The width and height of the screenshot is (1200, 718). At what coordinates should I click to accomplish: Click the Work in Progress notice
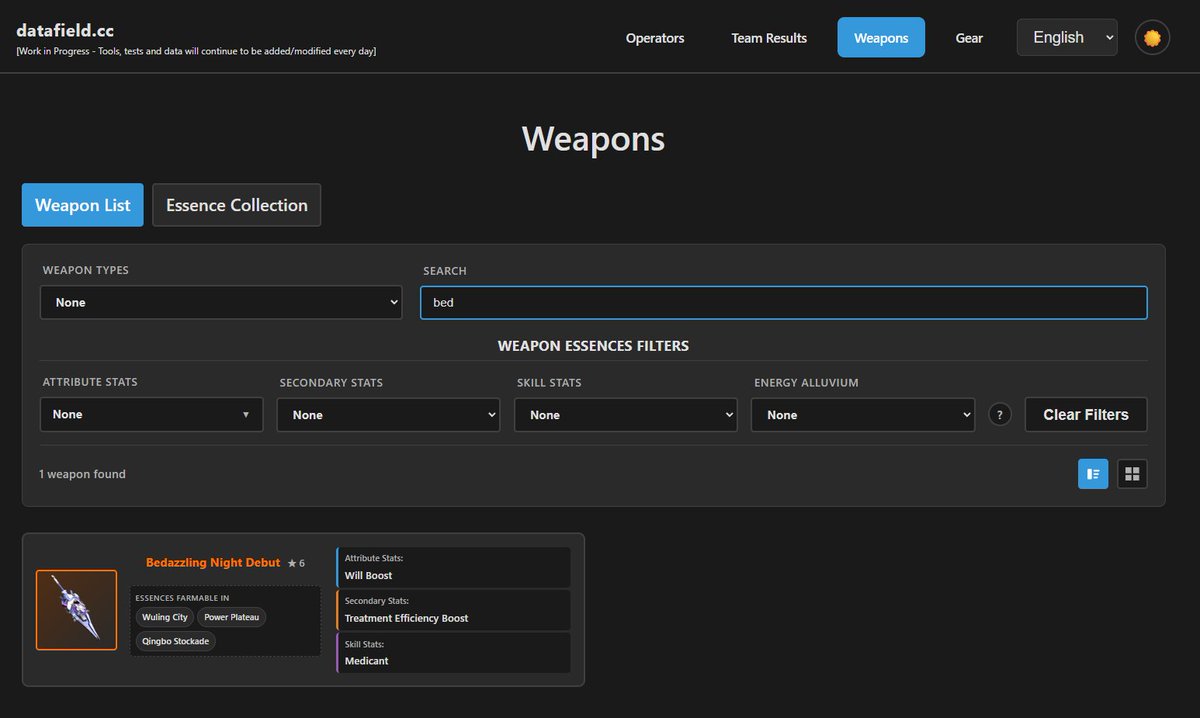click(x=197, y=51)
